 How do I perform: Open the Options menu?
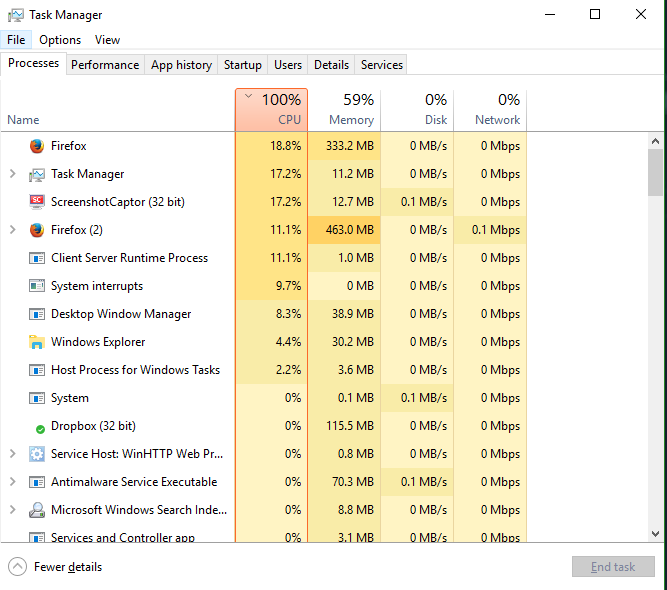click(x=60, y=40)
